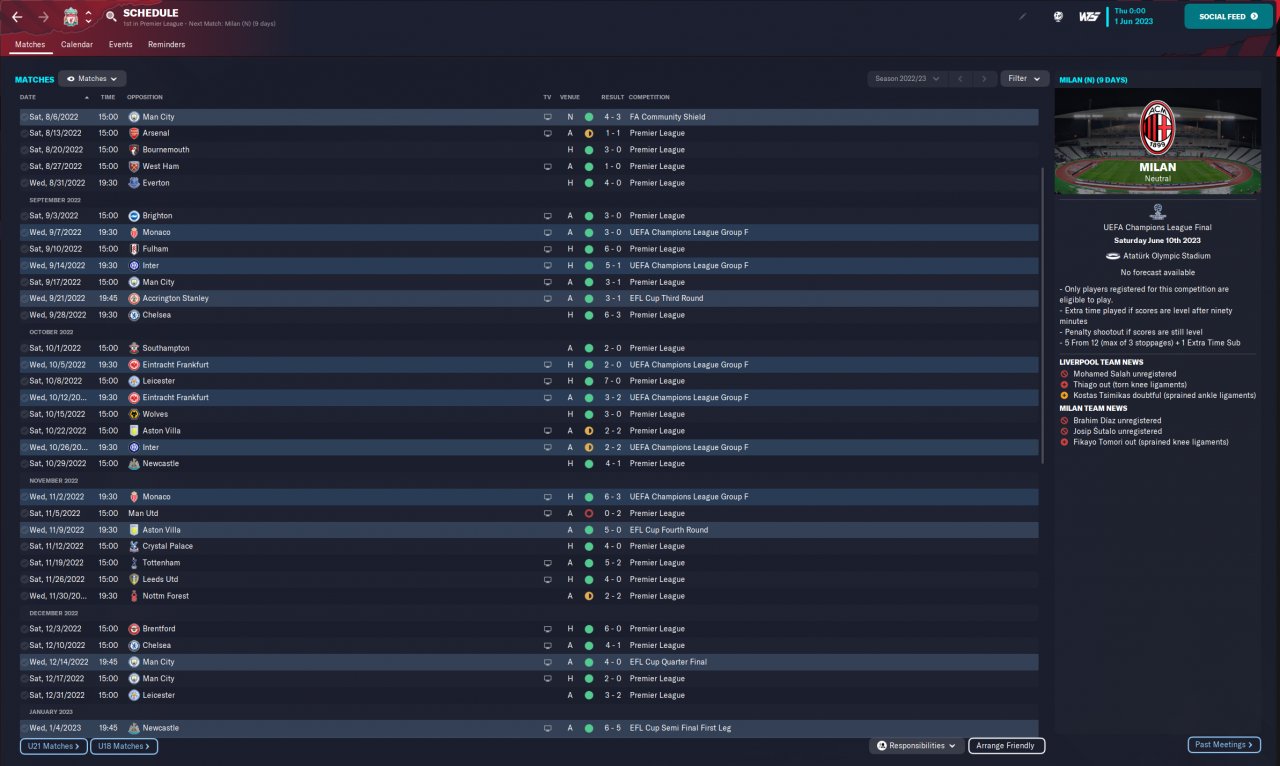
Task: Switch to the Calendar tab
Action: [77, 45]
